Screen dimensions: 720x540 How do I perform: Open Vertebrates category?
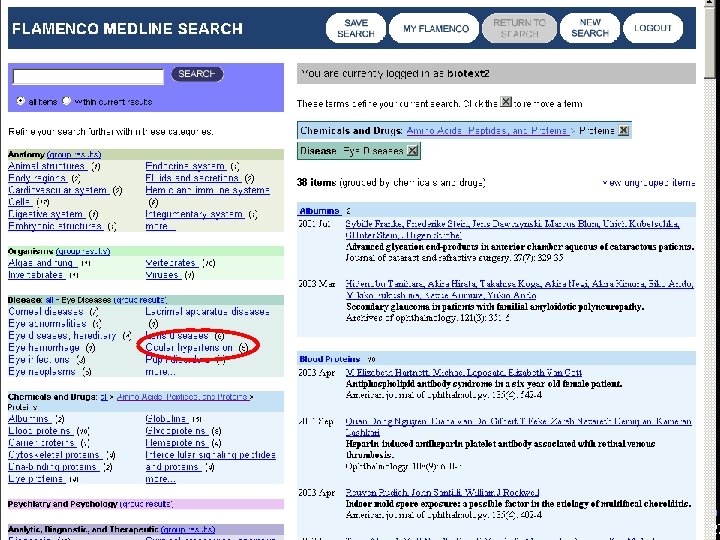coord(172,263)
